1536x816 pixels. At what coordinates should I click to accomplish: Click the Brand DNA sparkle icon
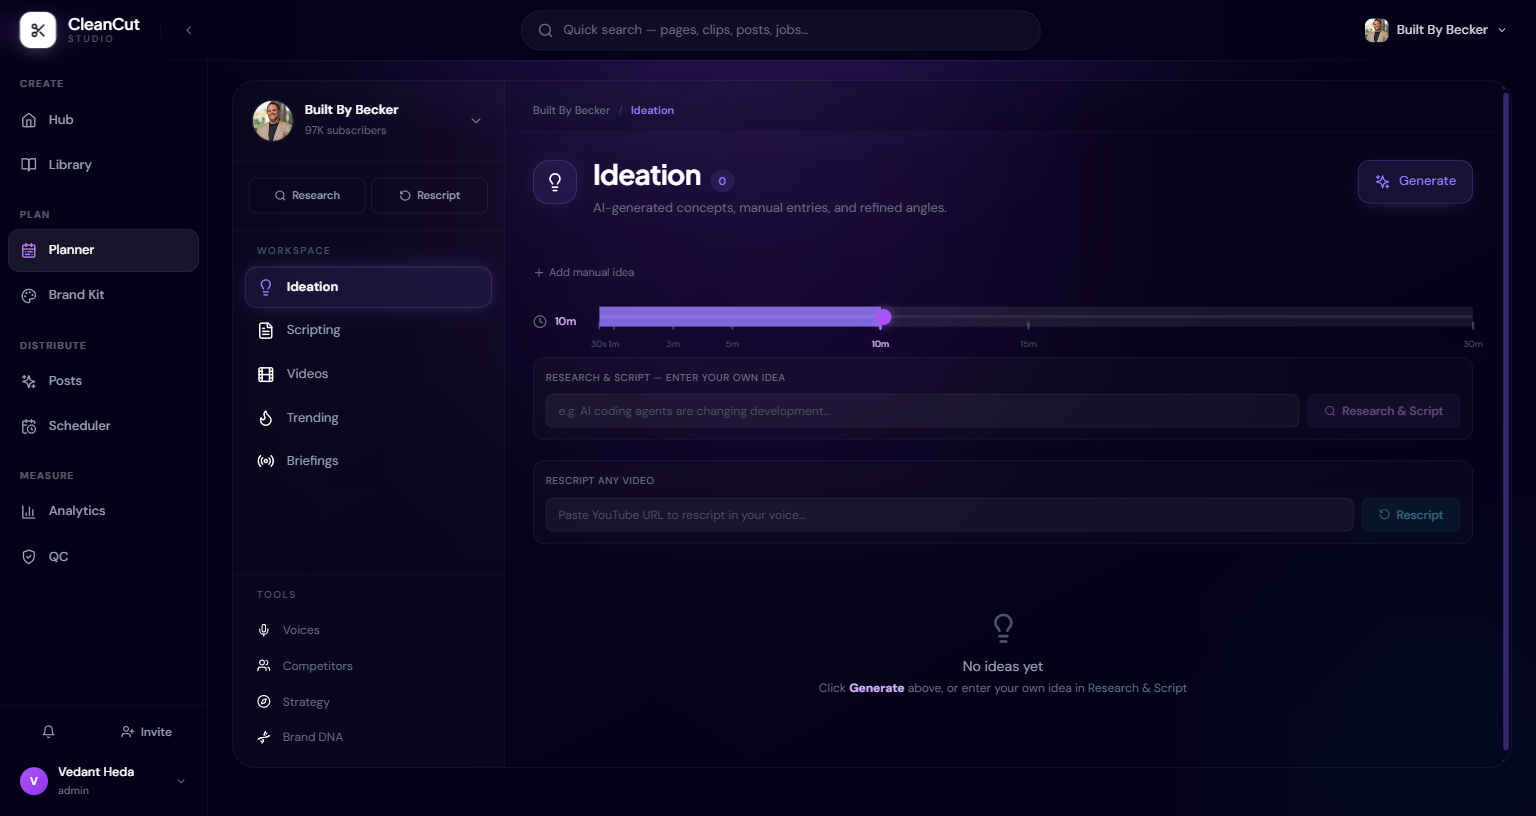click(x=264, y=737)
